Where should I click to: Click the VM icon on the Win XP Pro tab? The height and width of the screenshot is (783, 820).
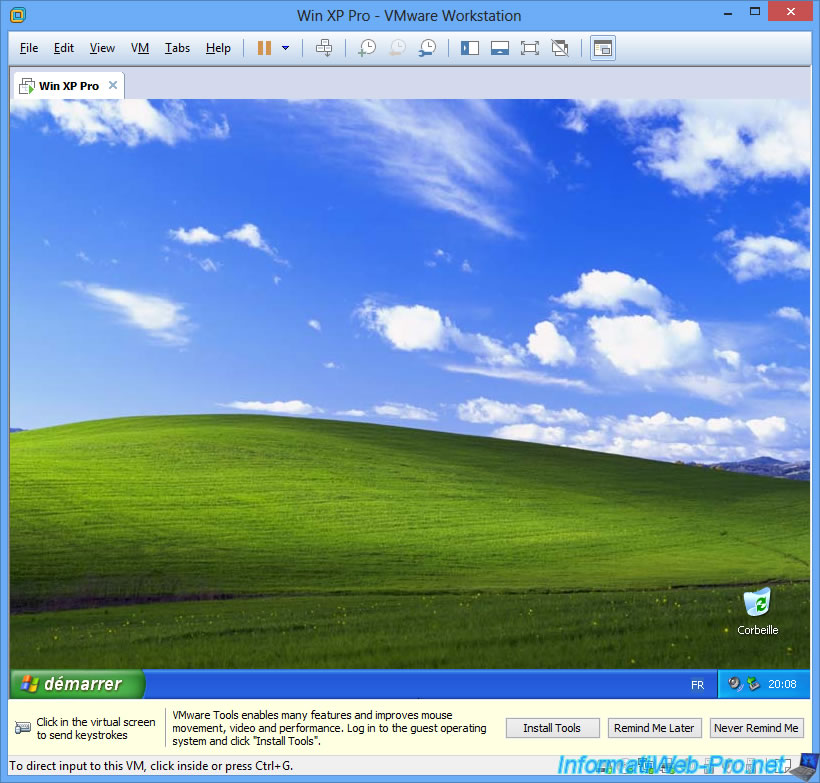pos(27,86)
